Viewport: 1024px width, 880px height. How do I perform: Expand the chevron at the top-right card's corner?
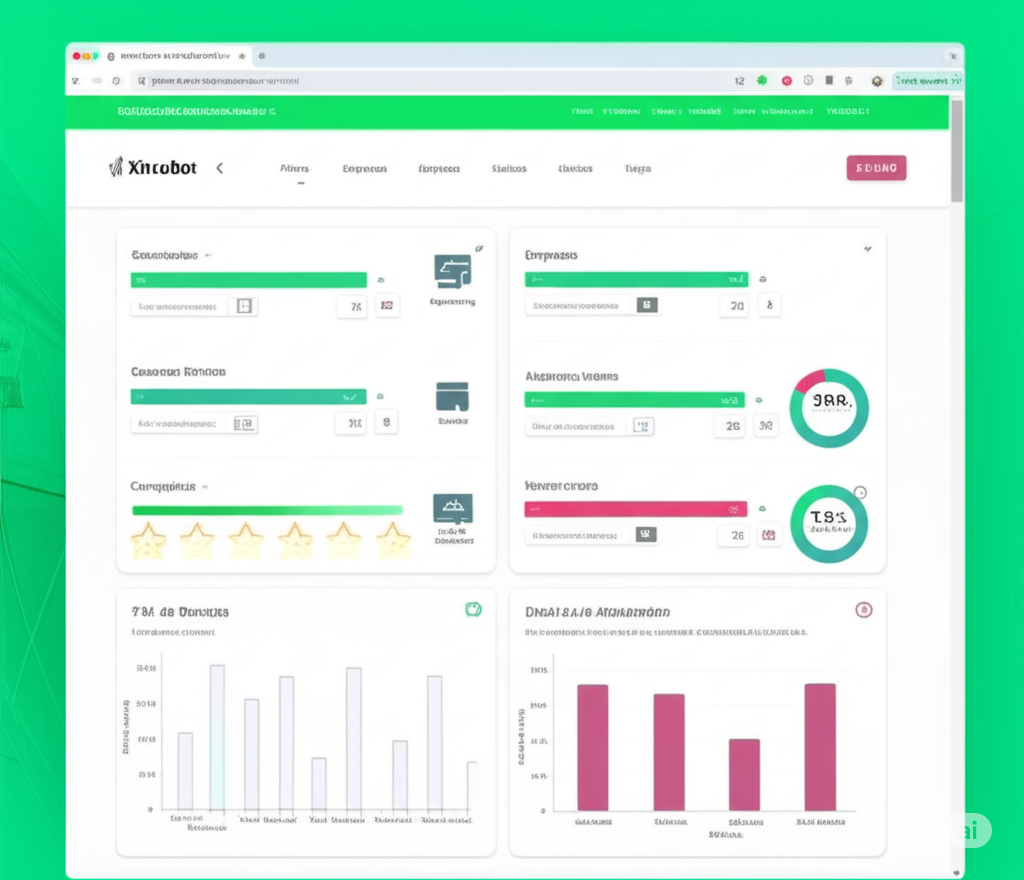point(867,248)
